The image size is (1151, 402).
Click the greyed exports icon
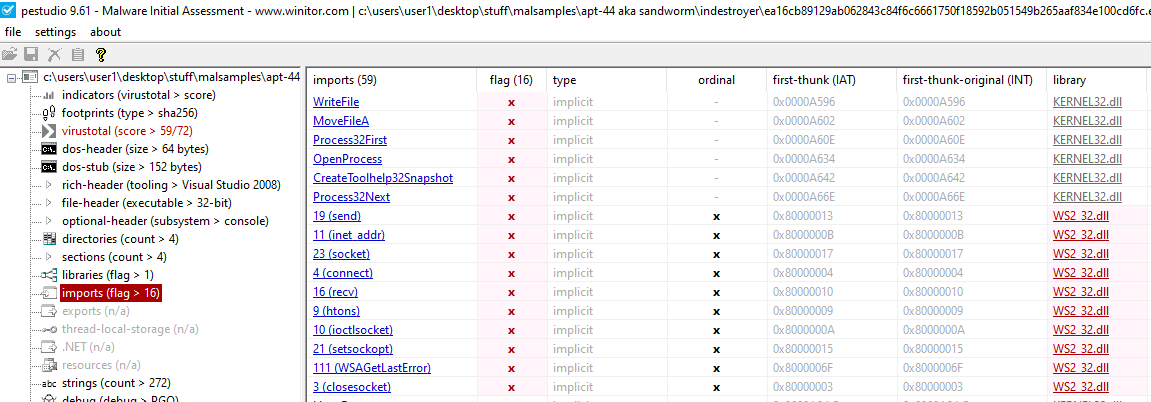(49, 311)
